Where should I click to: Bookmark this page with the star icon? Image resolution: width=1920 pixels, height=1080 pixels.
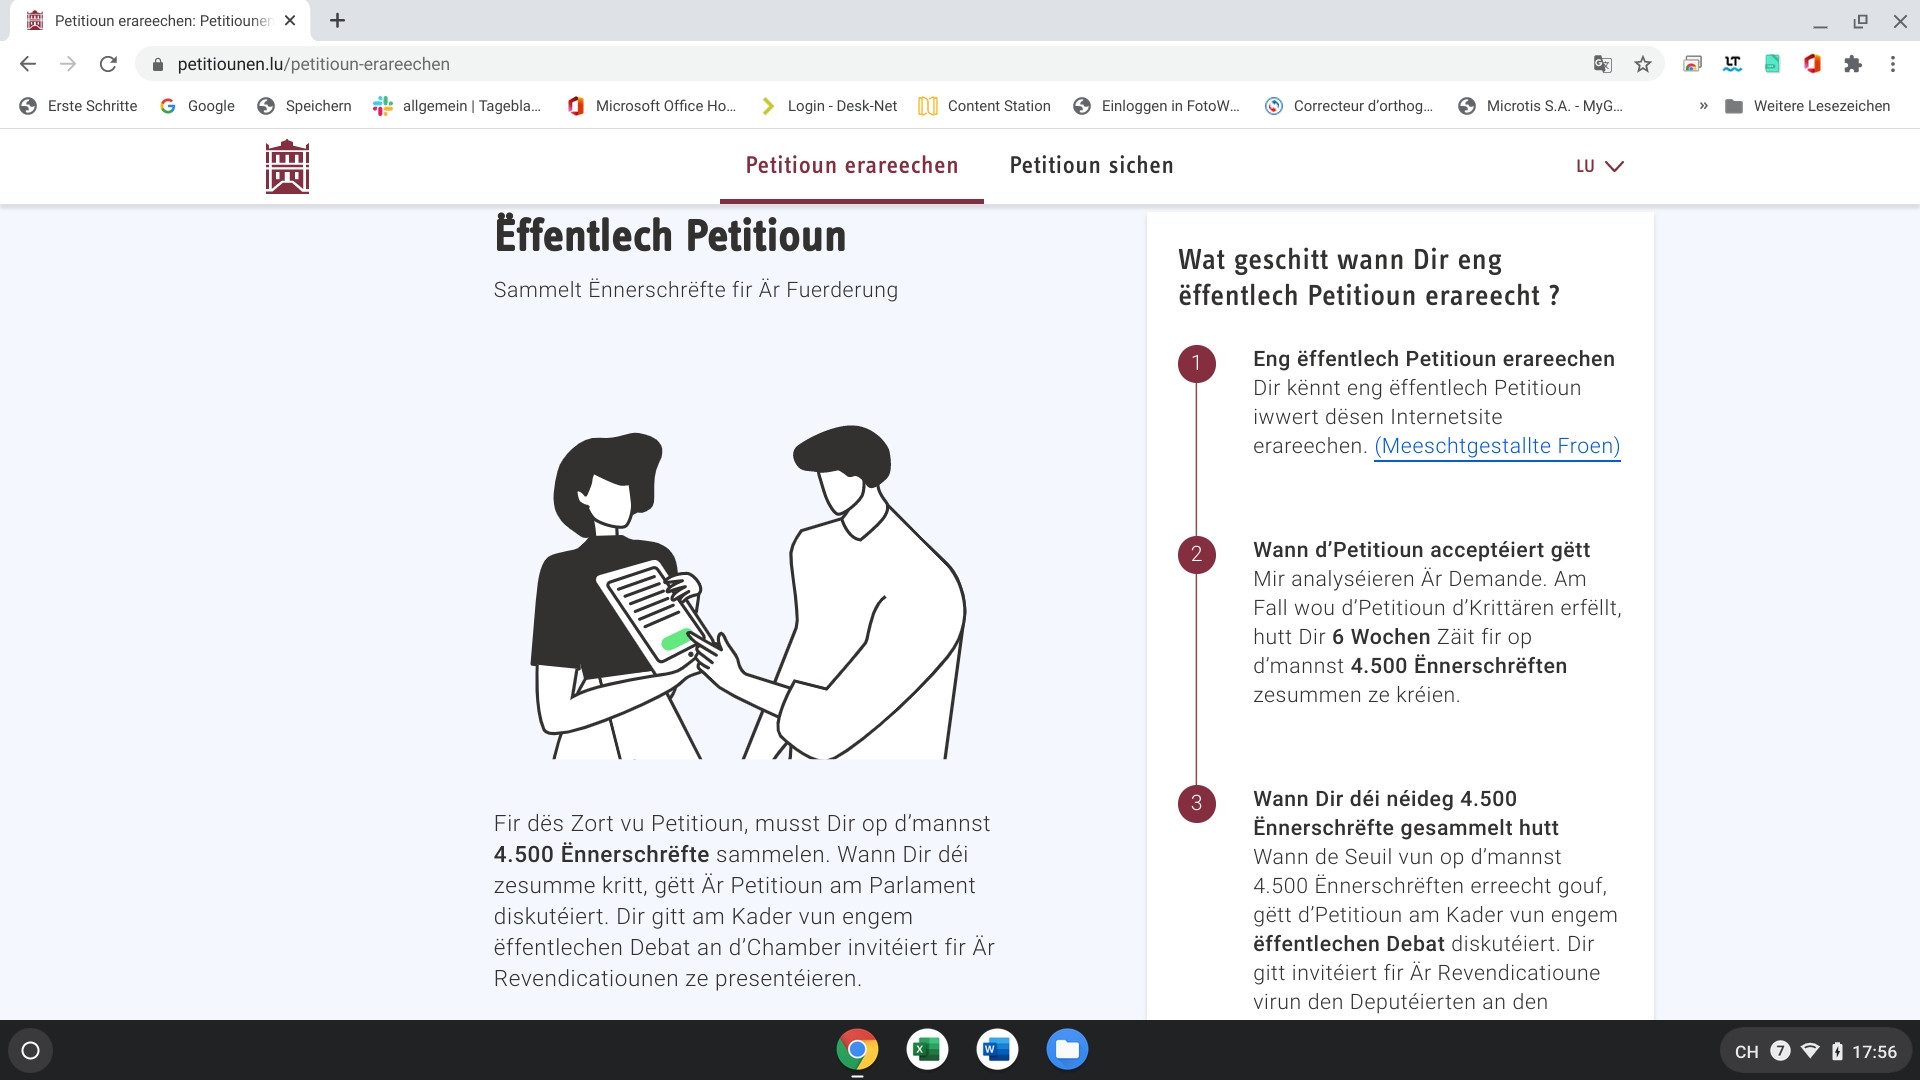coord(1642,64)
